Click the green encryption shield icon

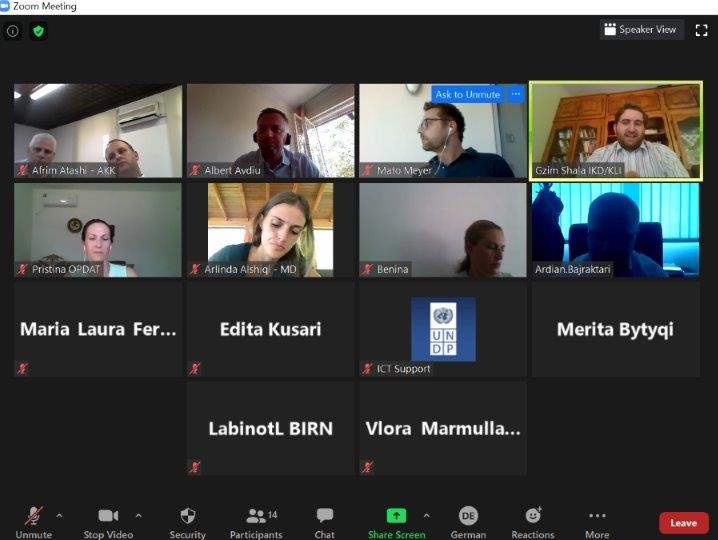coord(38,31)
